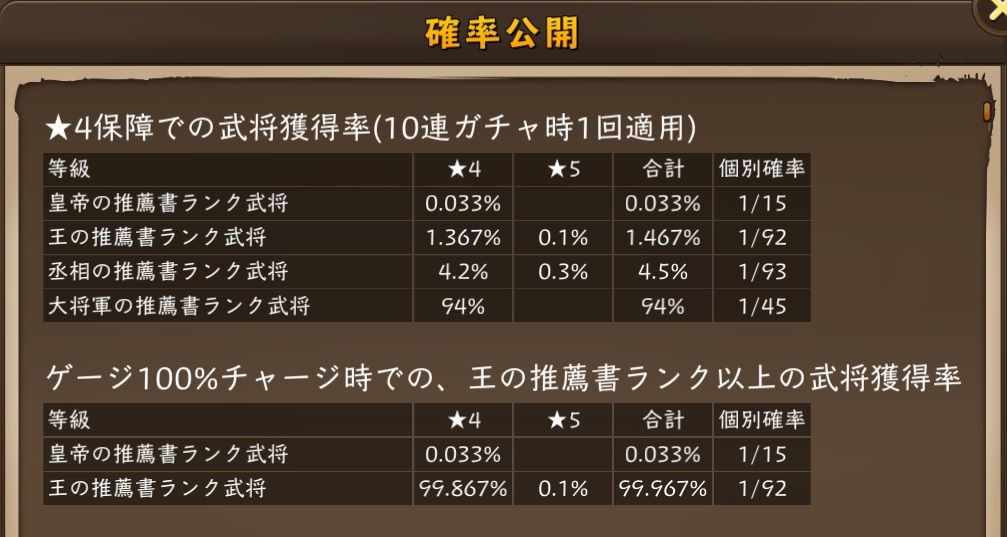
Task: Click the 合計 header in first table
Action: click(x=662, y=169)
